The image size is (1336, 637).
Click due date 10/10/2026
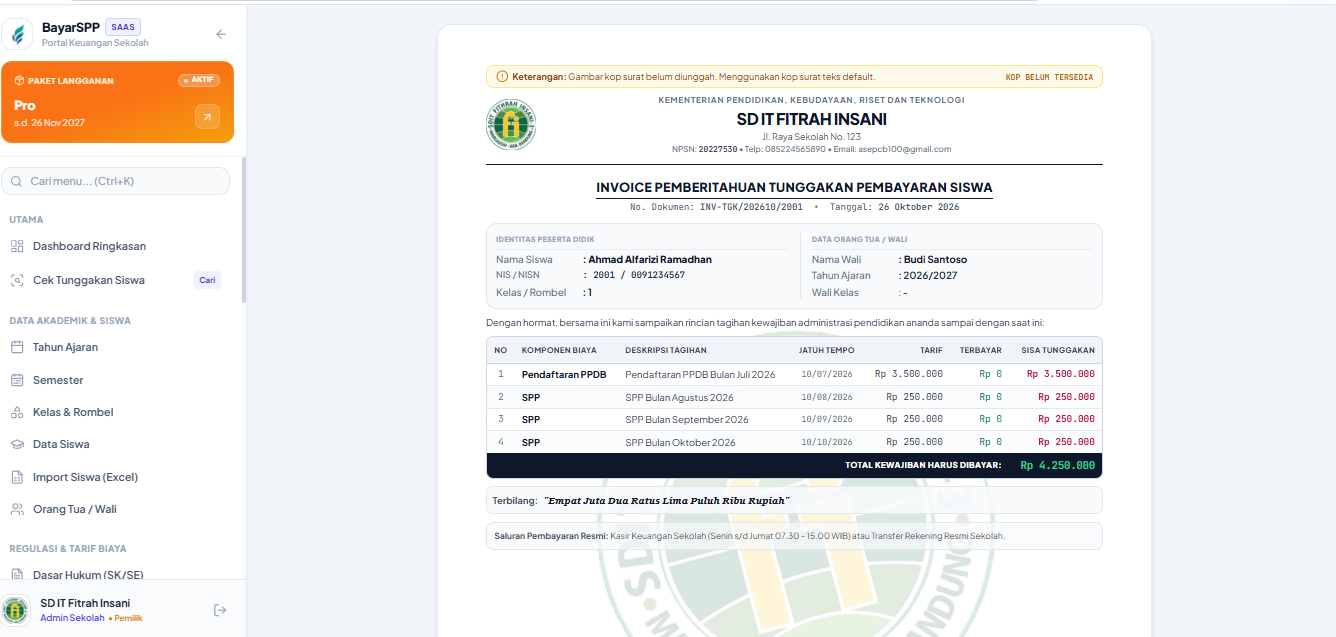[x=827, y=442]
